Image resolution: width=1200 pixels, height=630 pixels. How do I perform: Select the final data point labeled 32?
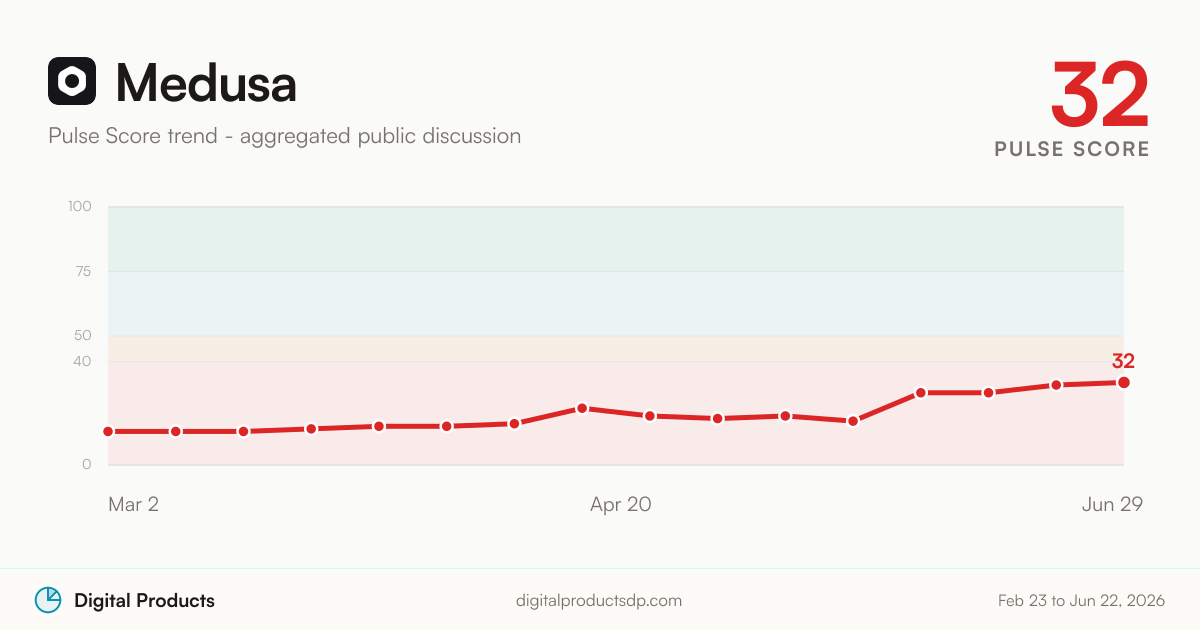click(x=1124, y=382)
